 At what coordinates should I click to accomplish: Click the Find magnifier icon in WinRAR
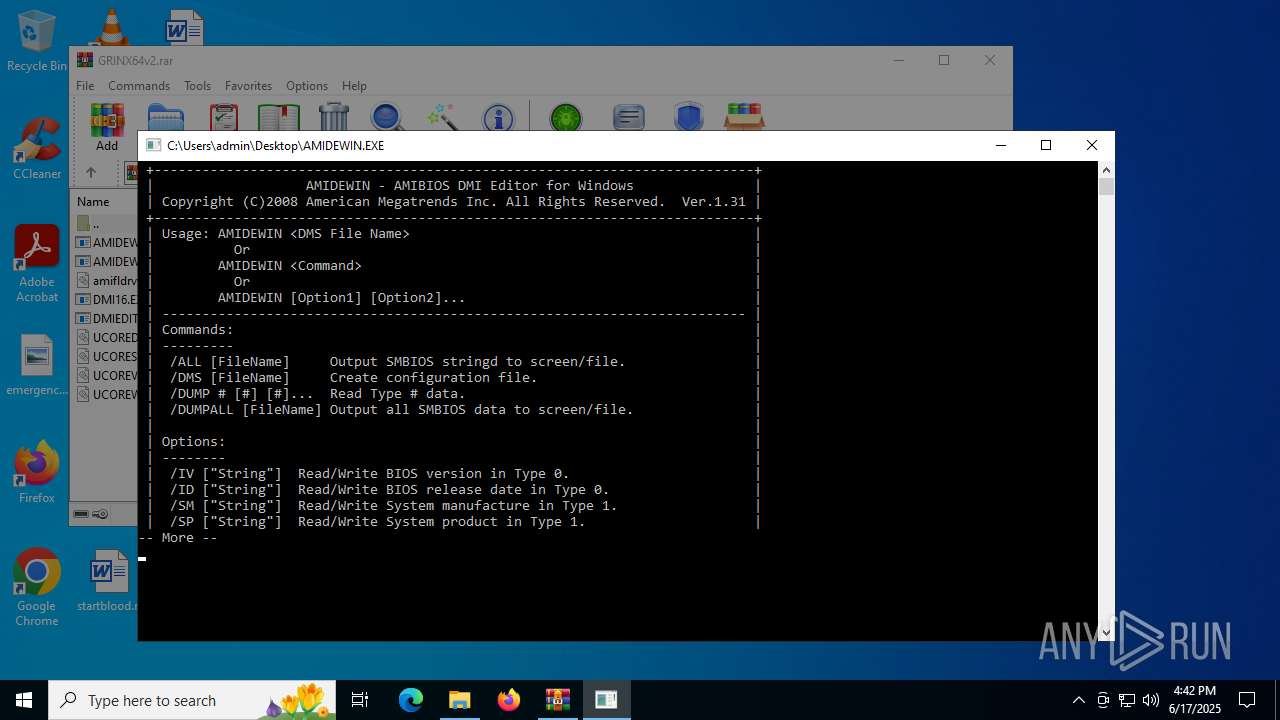point(387,117)
